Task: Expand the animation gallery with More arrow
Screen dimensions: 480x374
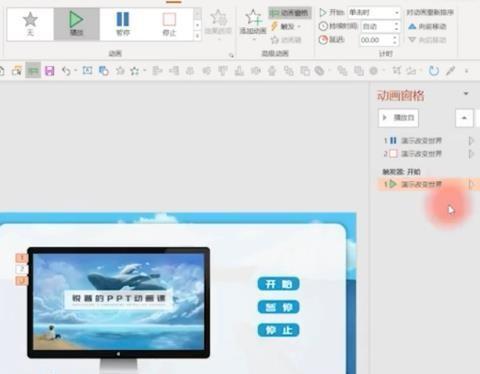Action: tap(197, 35)
